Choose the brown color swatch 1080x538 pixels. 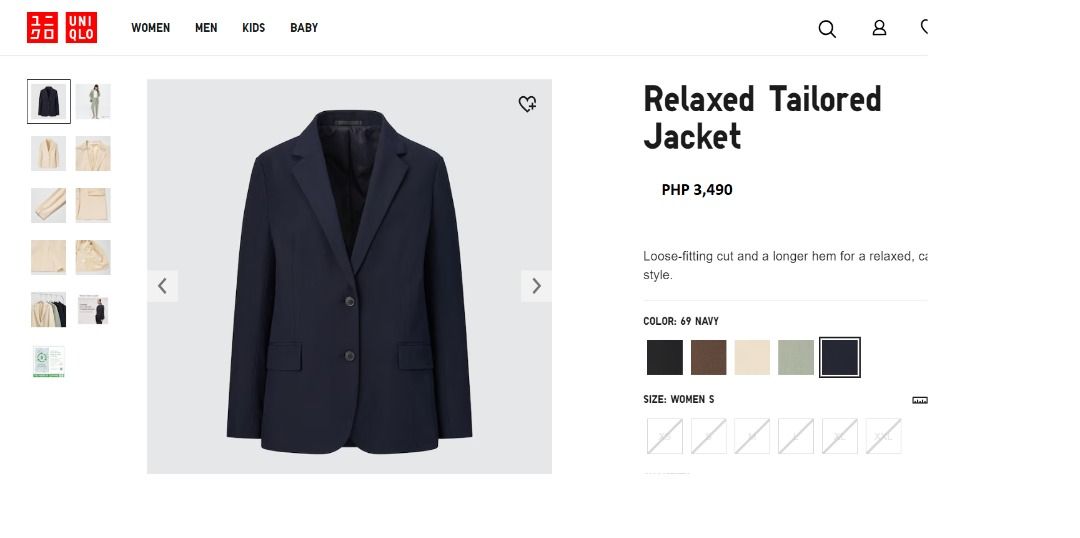click(x=708, y=358)
